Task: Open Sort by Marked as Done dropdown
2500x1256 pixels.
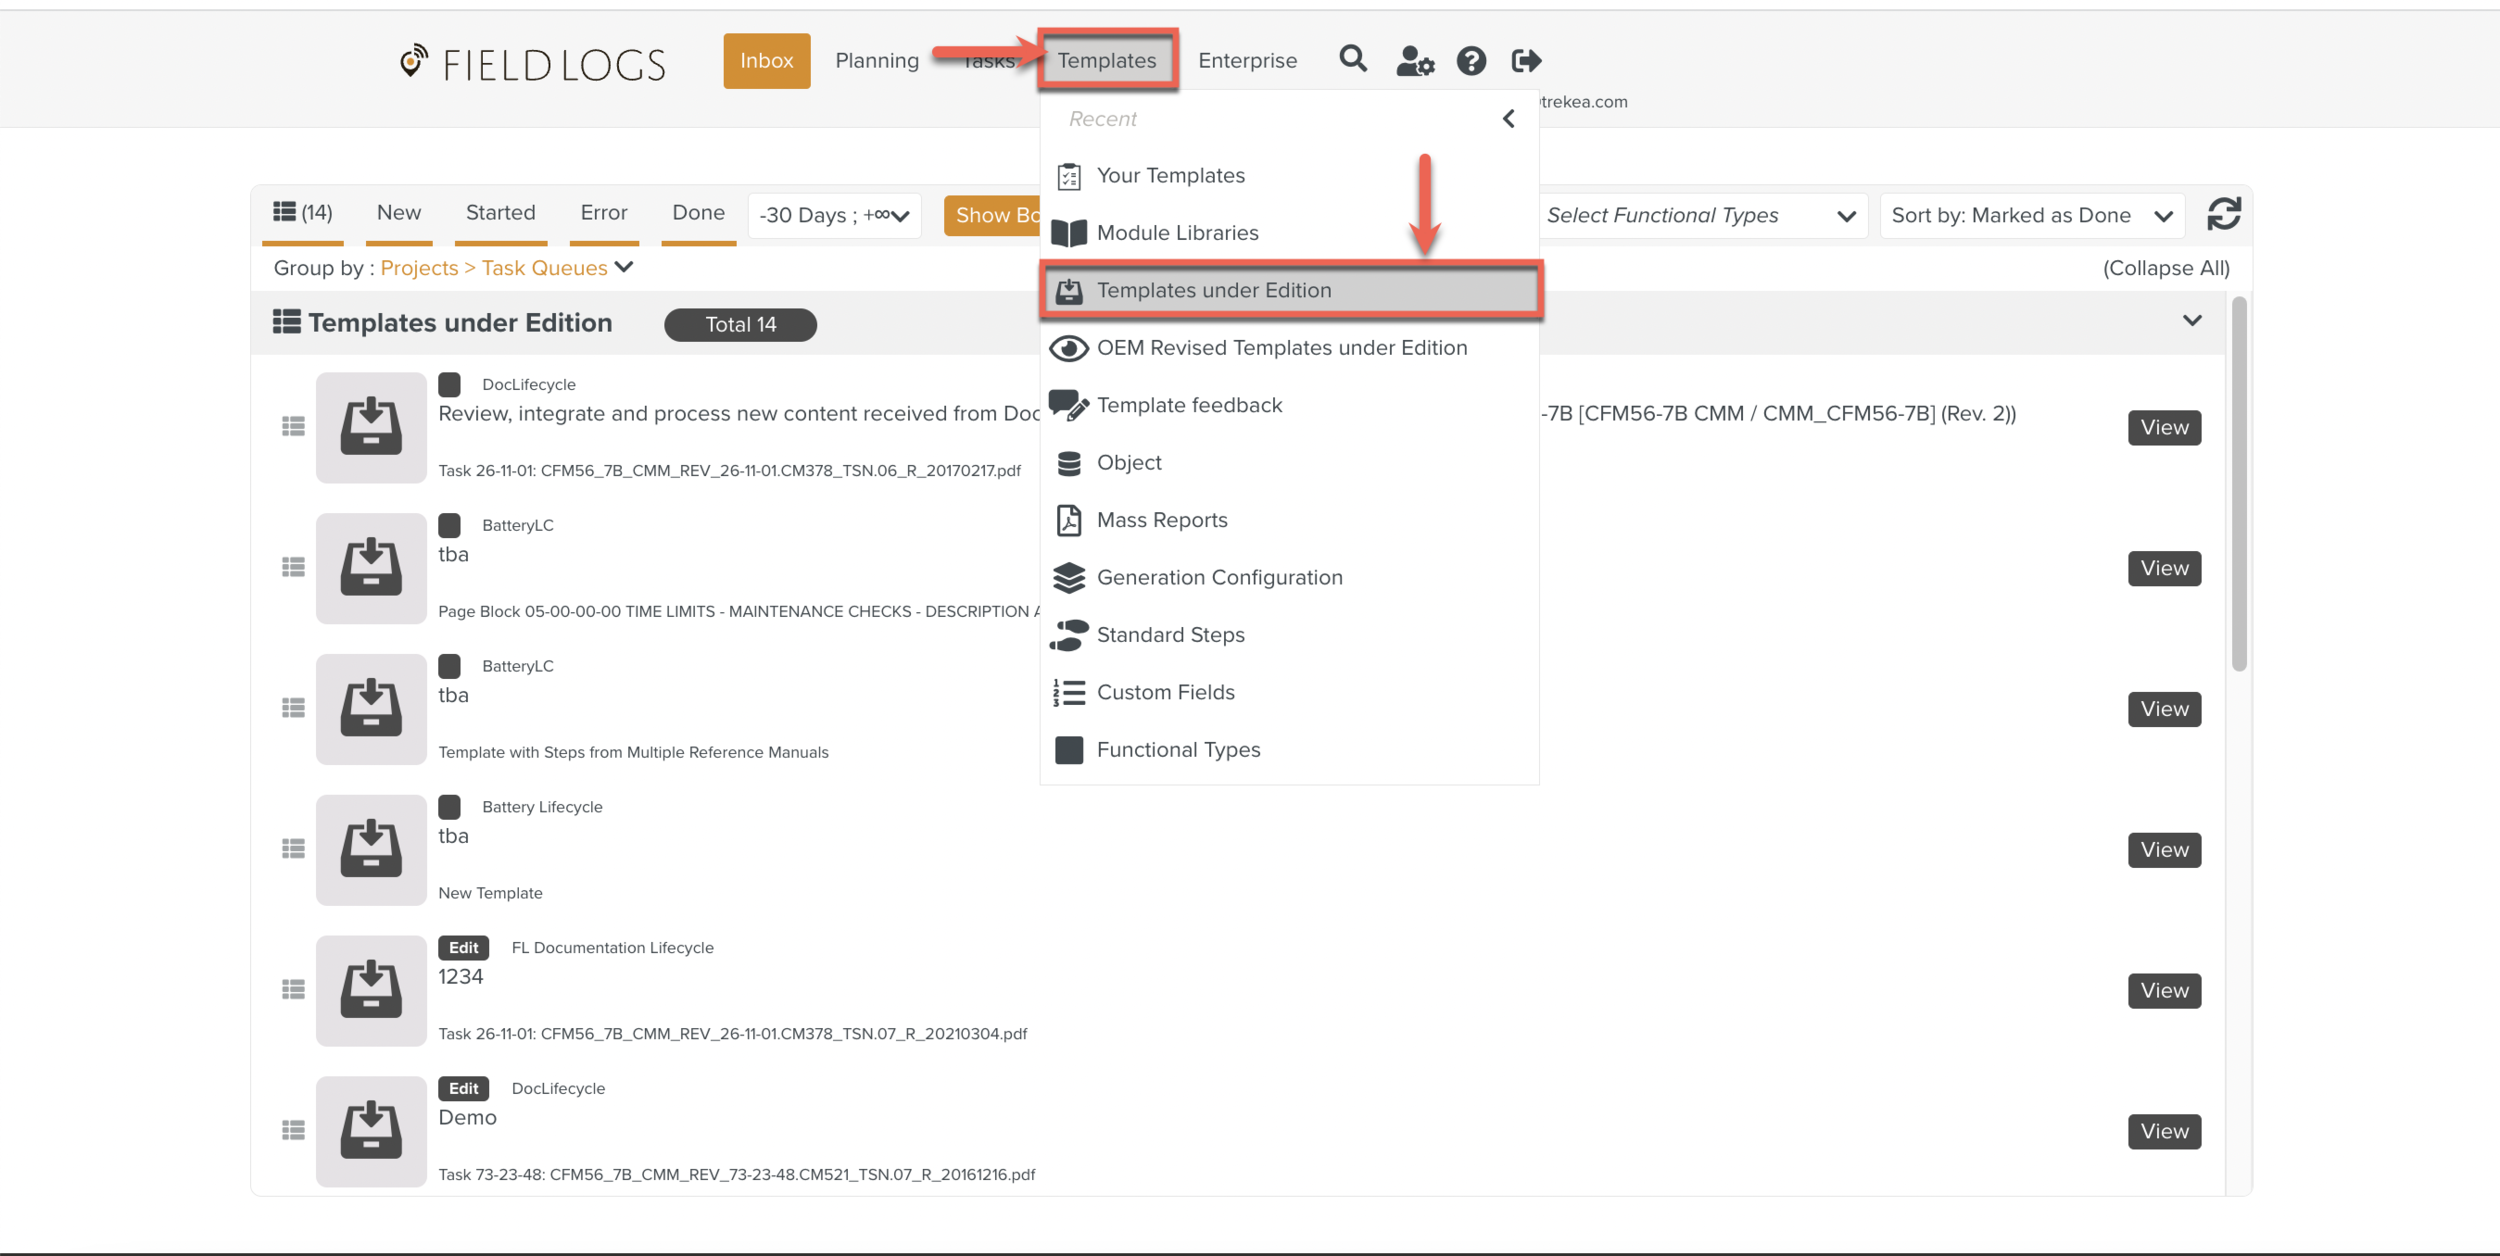Action: point(2031,215)
